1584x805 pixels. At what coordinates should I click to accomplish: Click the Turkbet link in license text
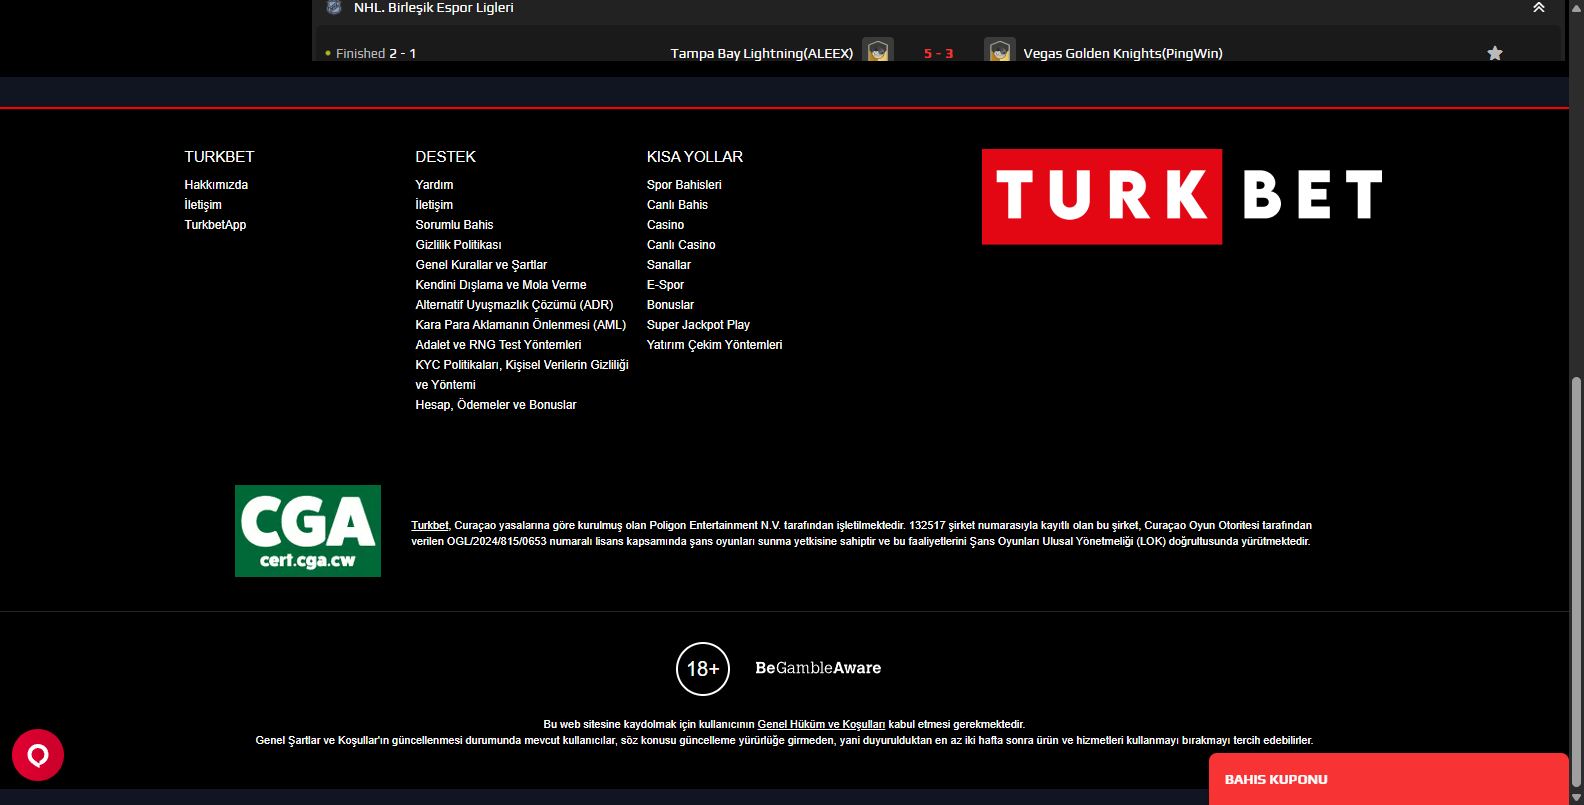pos(430,525)
